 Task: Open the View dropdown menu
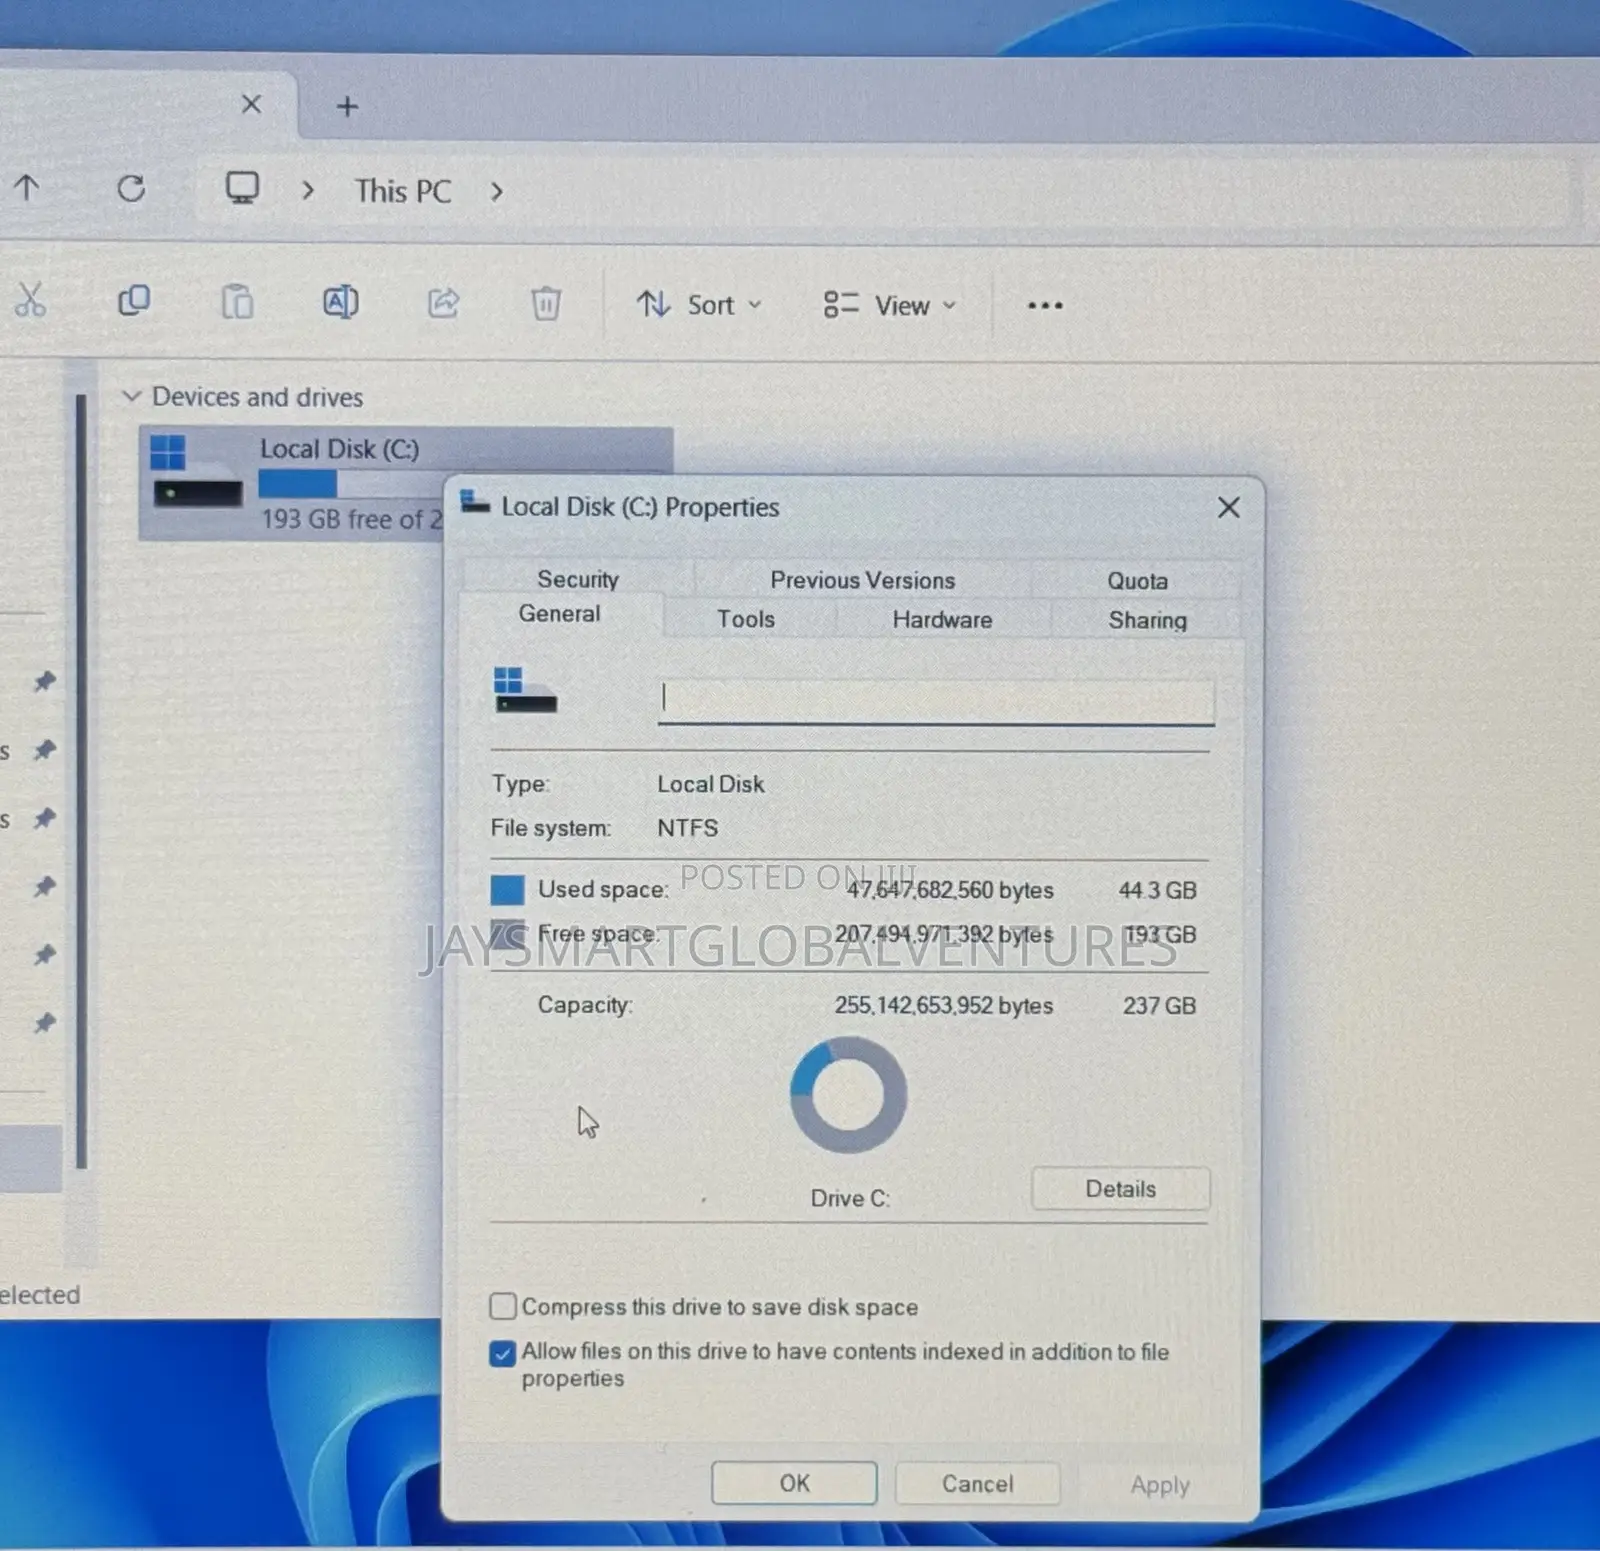pos(890,306)
